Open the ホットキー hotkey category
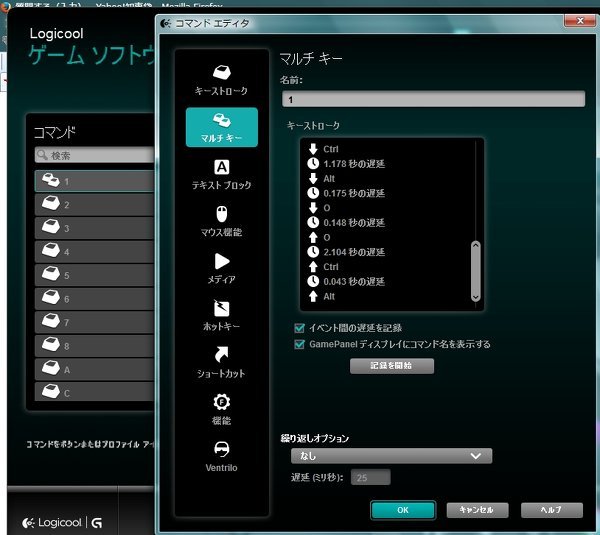 coord(222,316)
